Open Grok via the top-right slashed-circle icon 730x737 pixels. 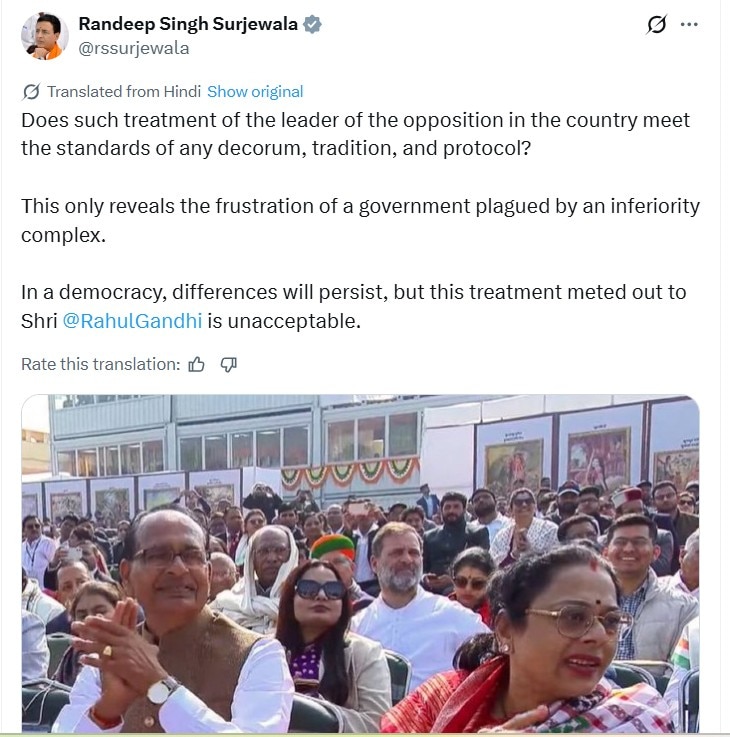click(656, 24)
